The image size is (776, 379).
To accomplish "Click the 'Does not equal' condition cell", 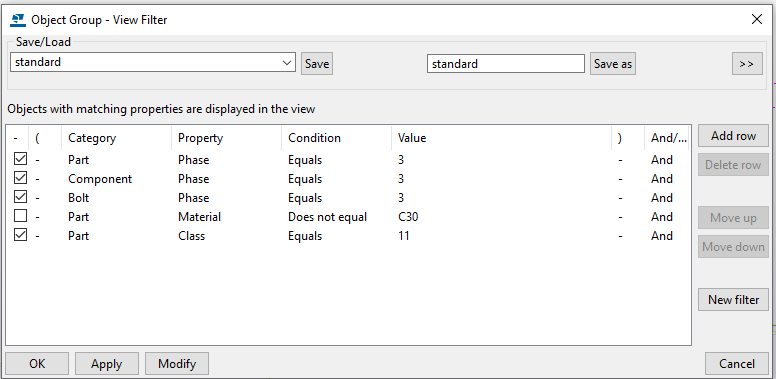I will 328,217.
